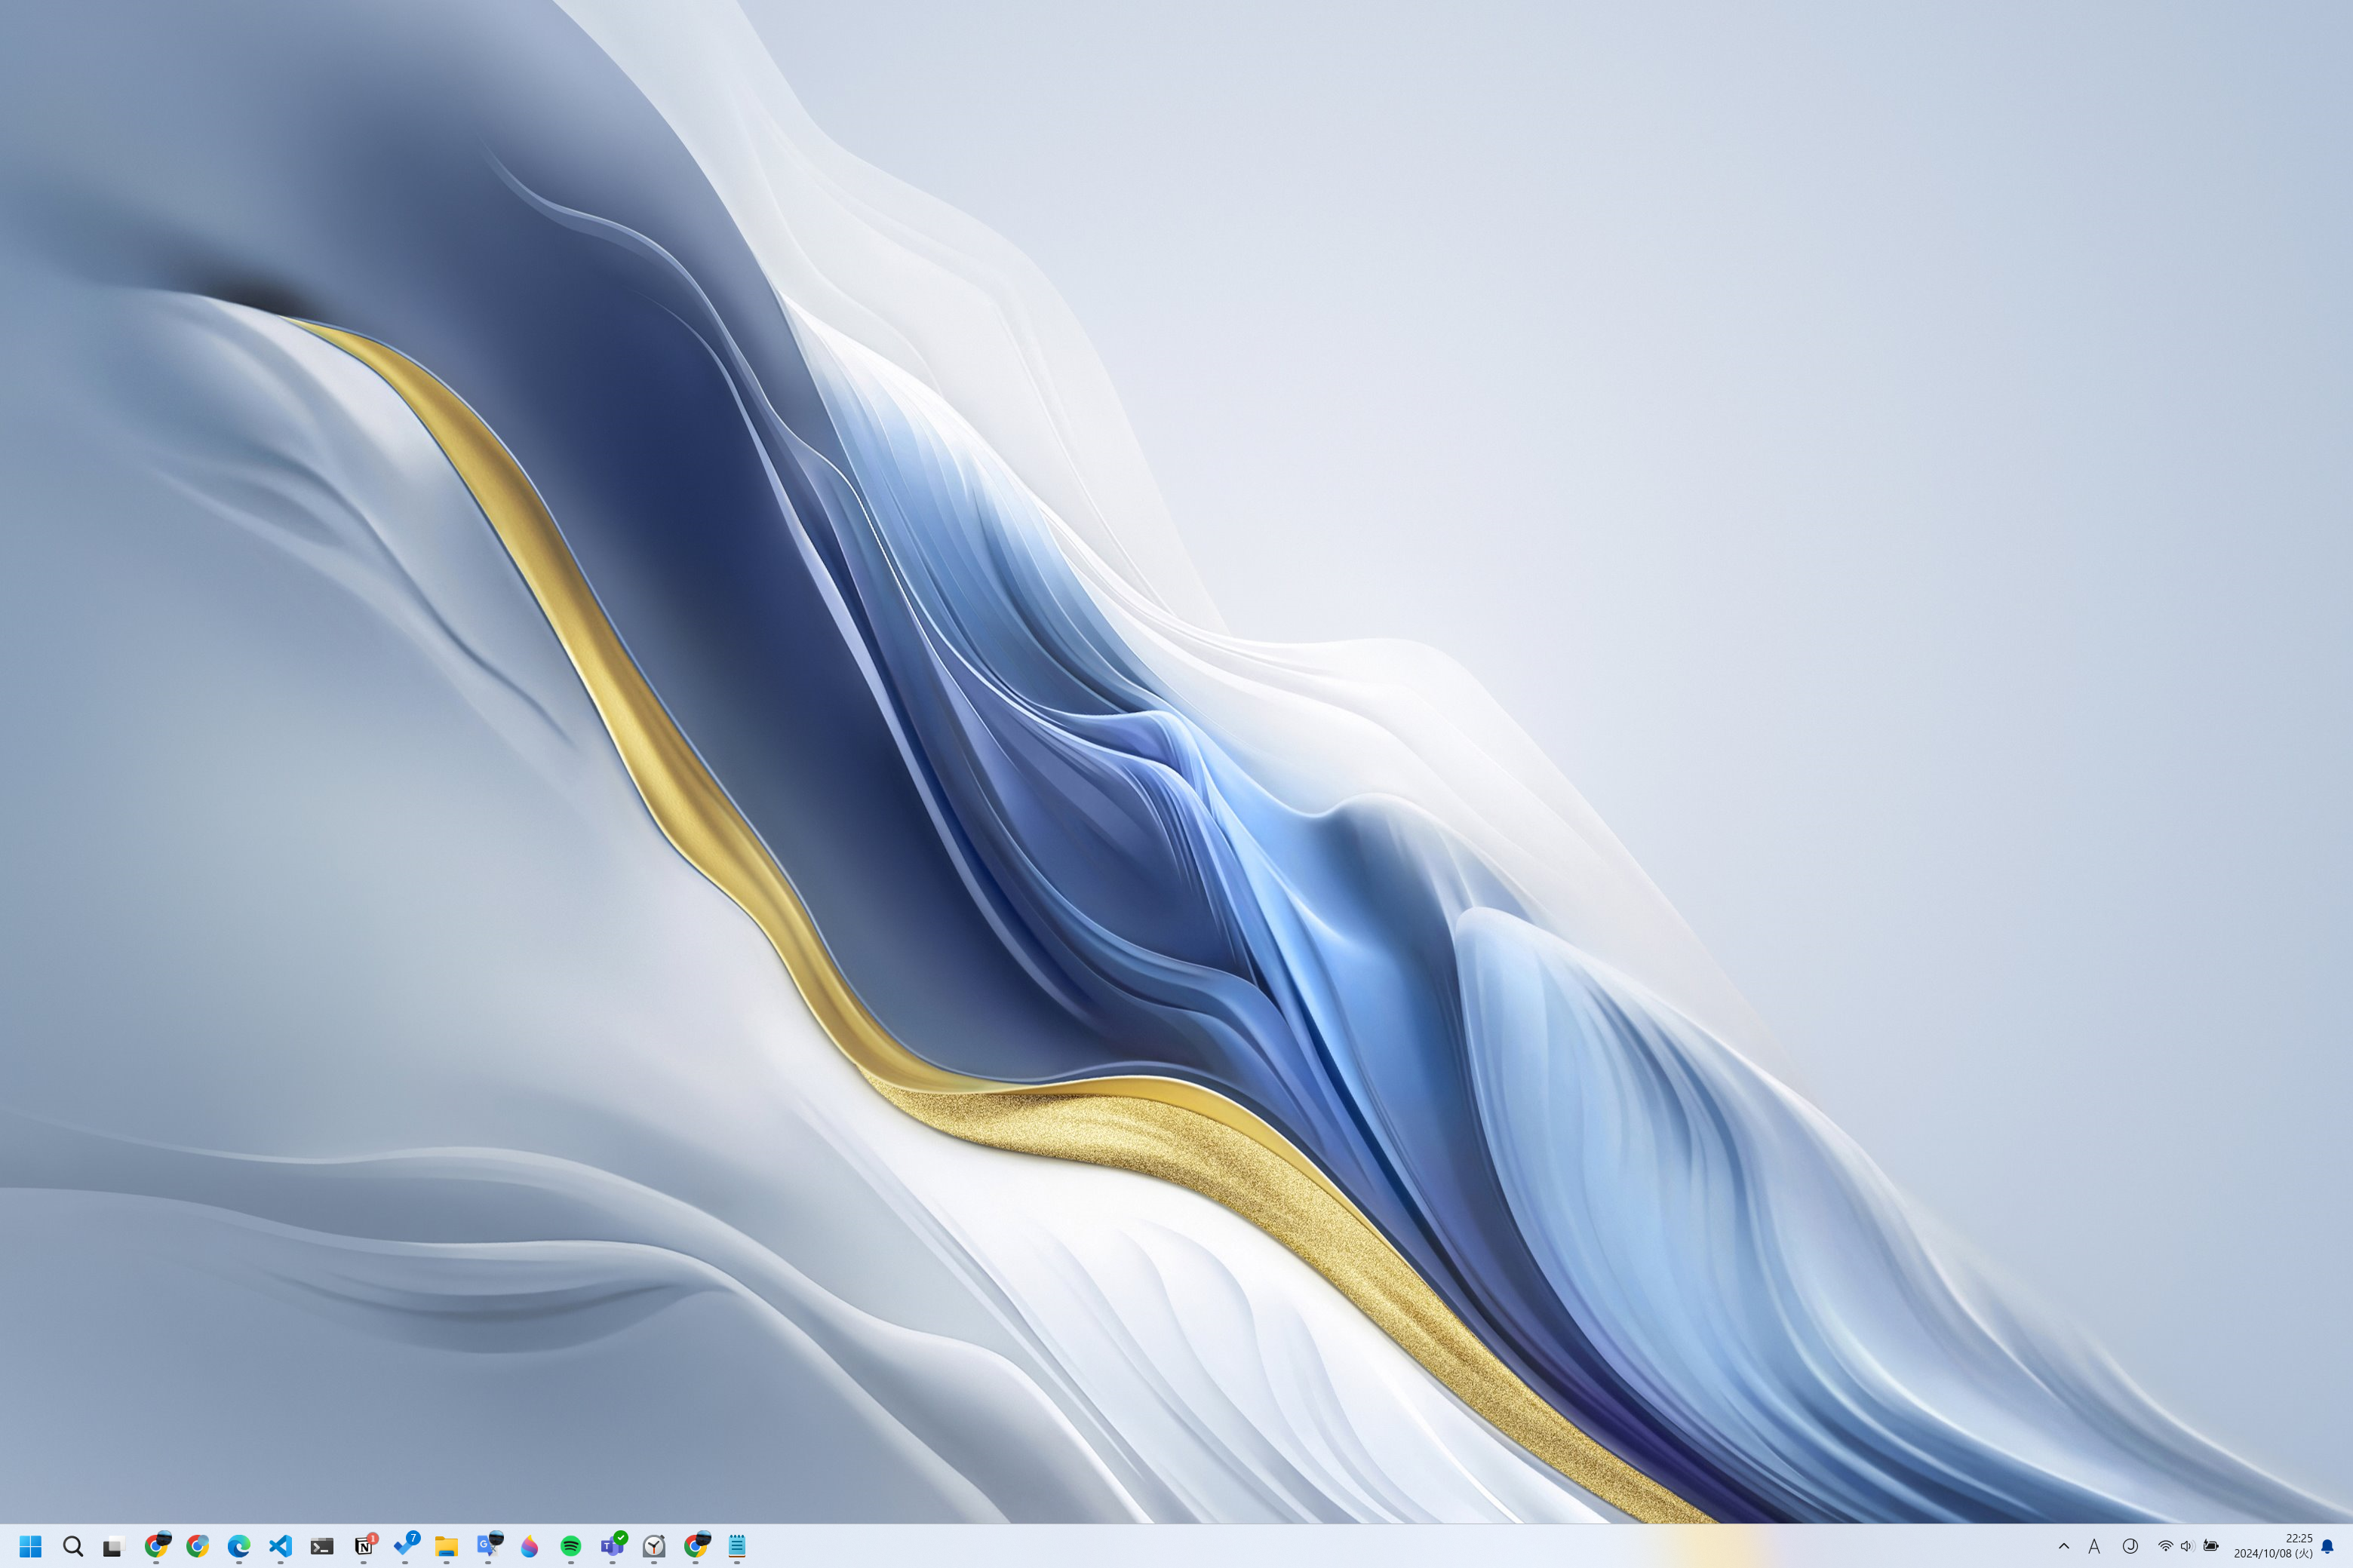The image size is (2353, 1568).
Task: Open notifications via the bell icon
Action: (x=2327, y=1546)
